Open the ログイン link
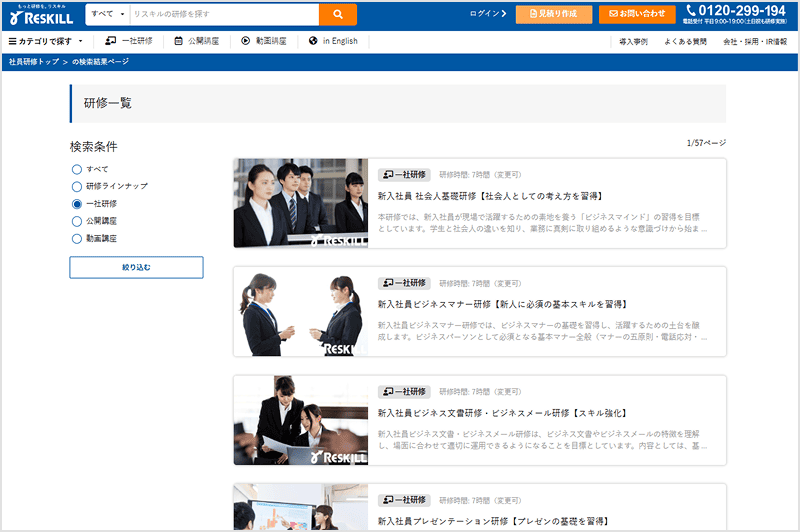 pos(488,14)
